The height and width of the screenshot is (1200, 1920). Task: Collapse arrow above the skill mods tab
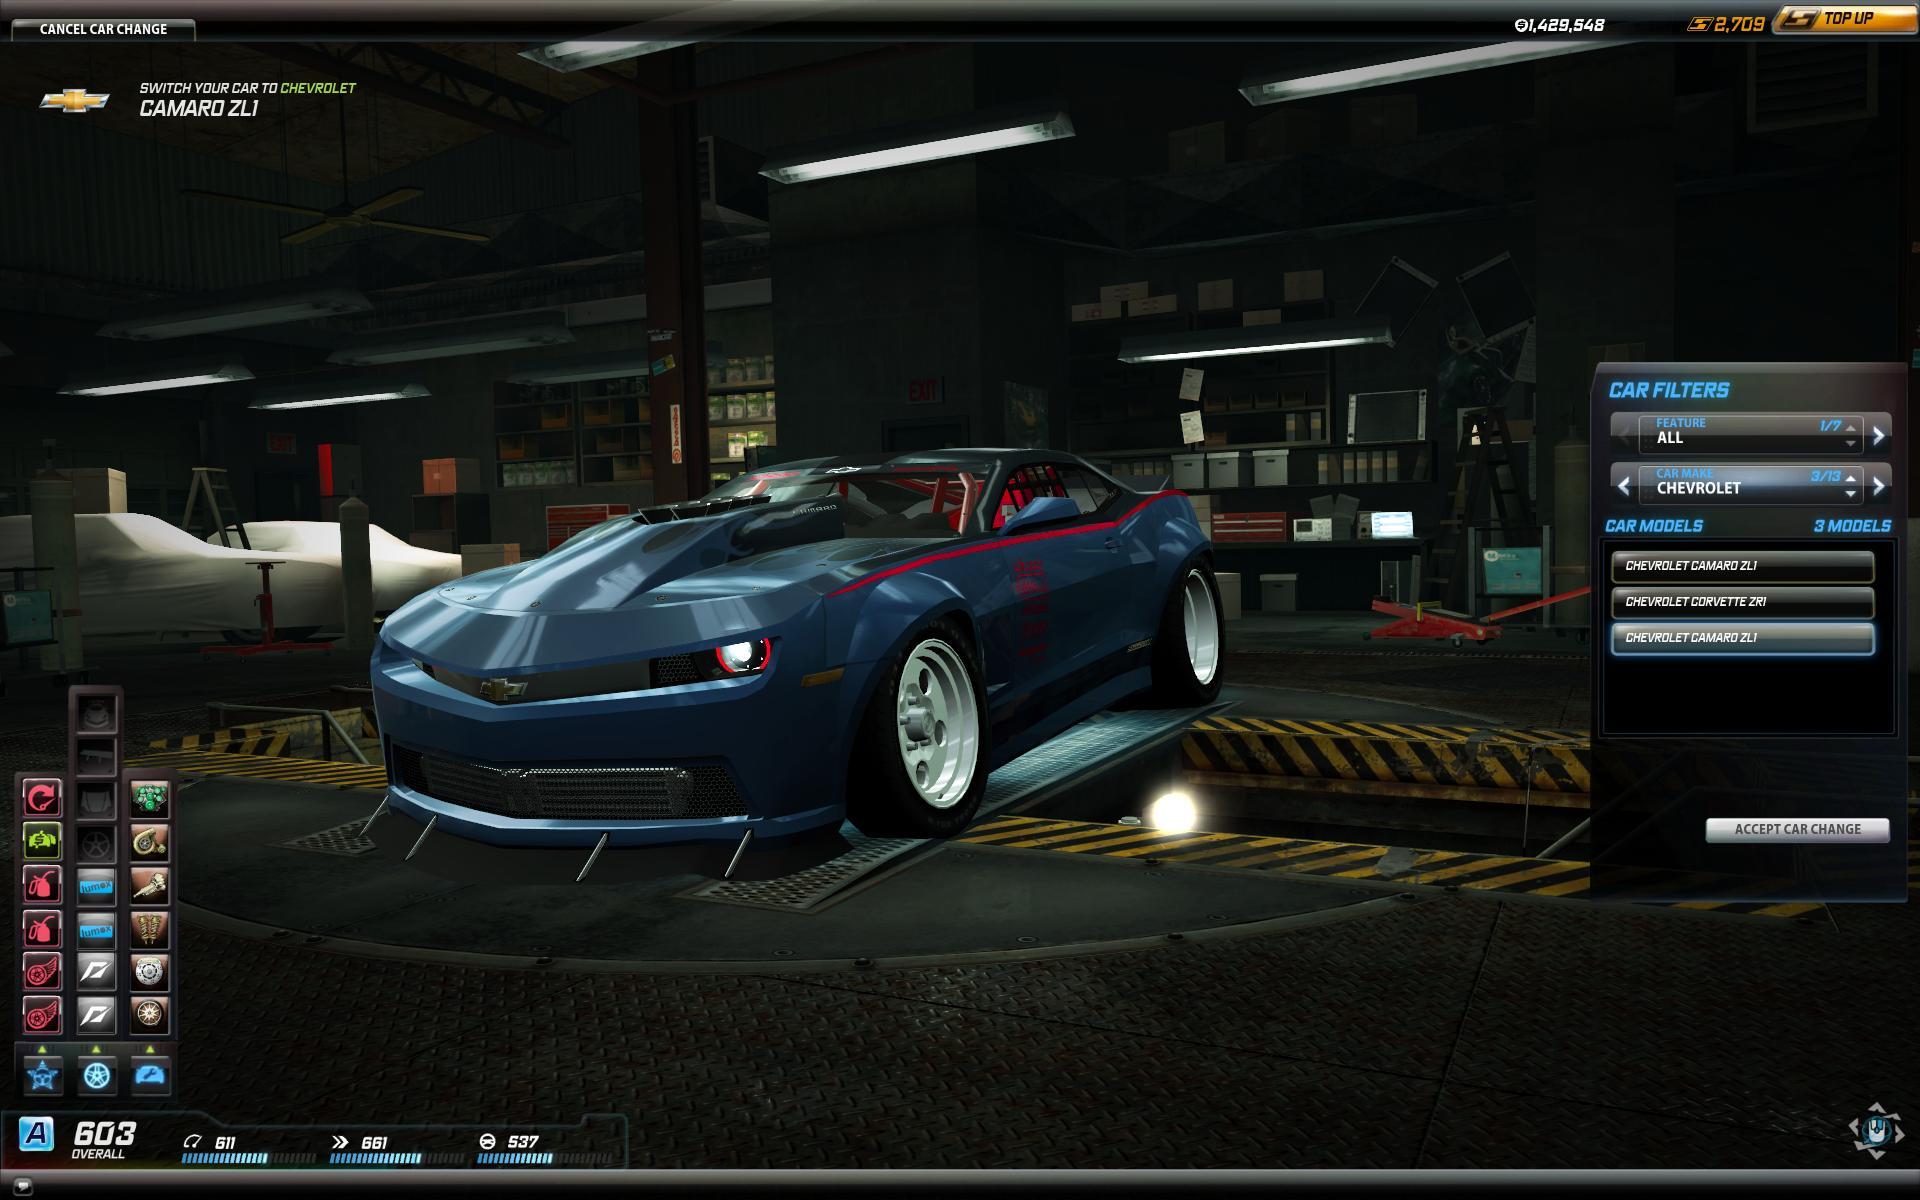(42, 1049)
